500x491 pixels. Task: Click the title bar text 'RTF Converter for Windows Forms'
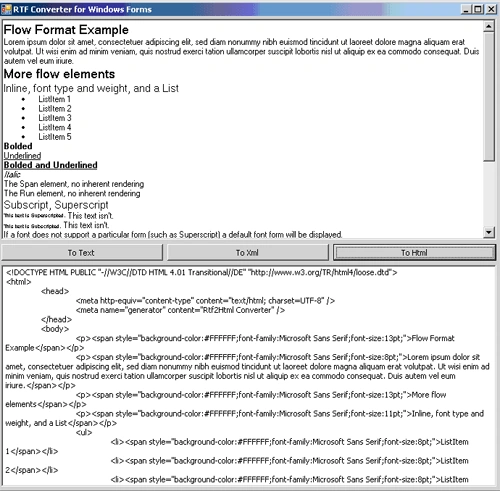coord(82,9)
